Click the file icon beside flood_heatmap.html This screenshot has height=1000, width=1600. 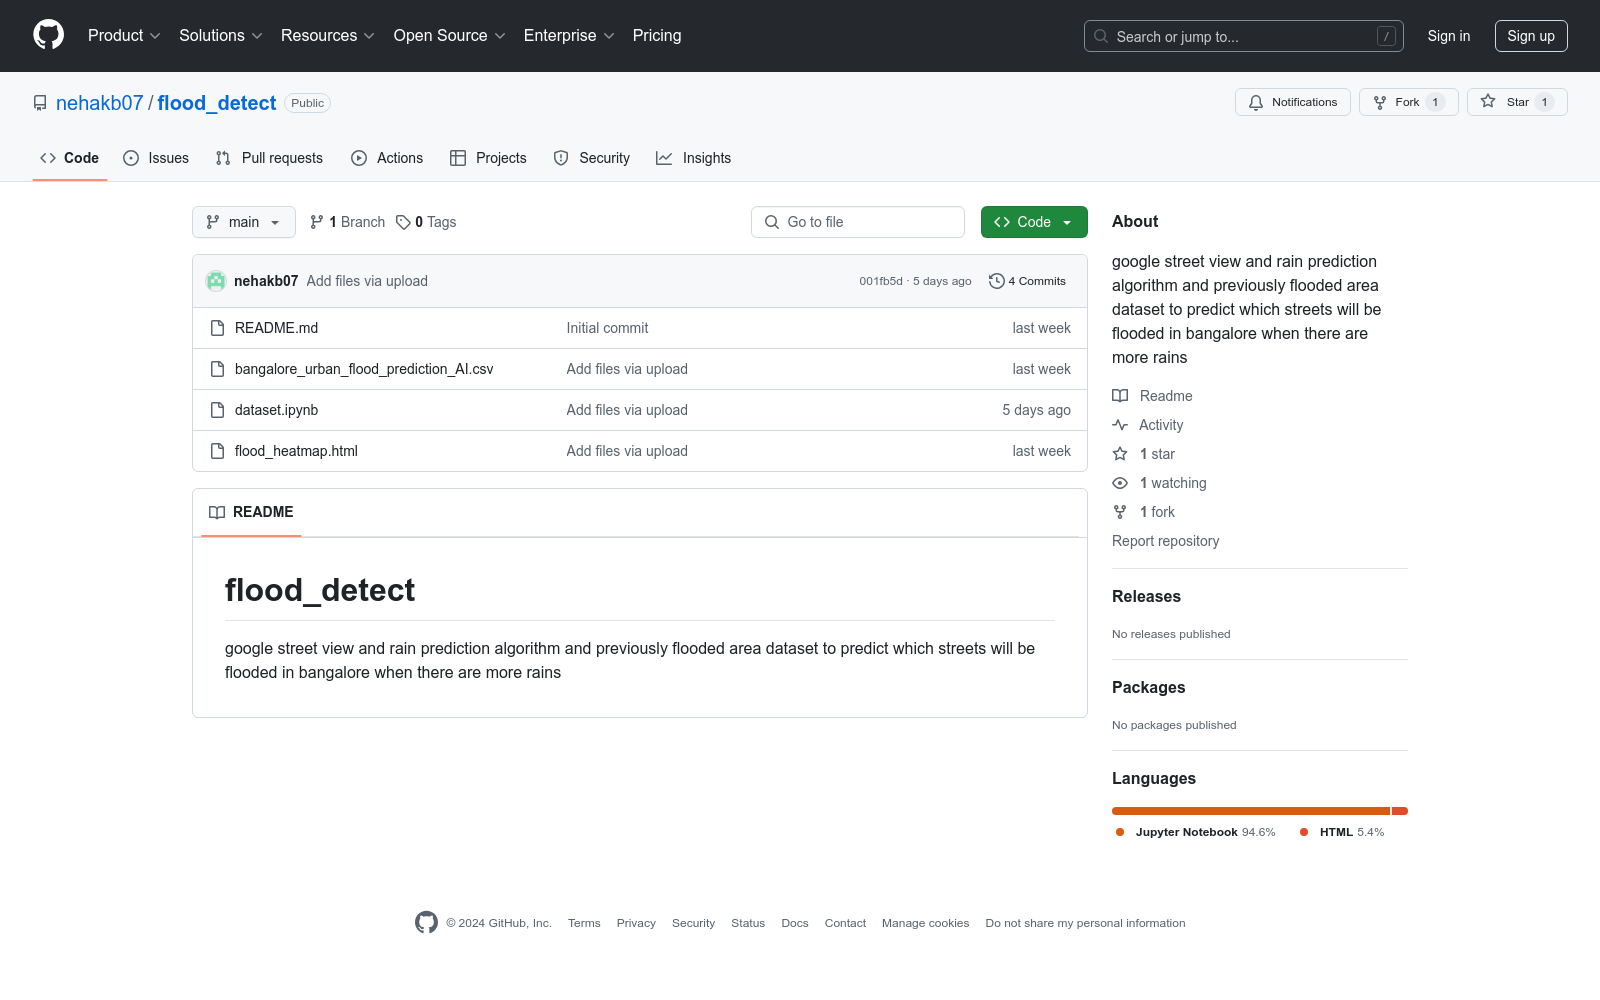(217, 451)
